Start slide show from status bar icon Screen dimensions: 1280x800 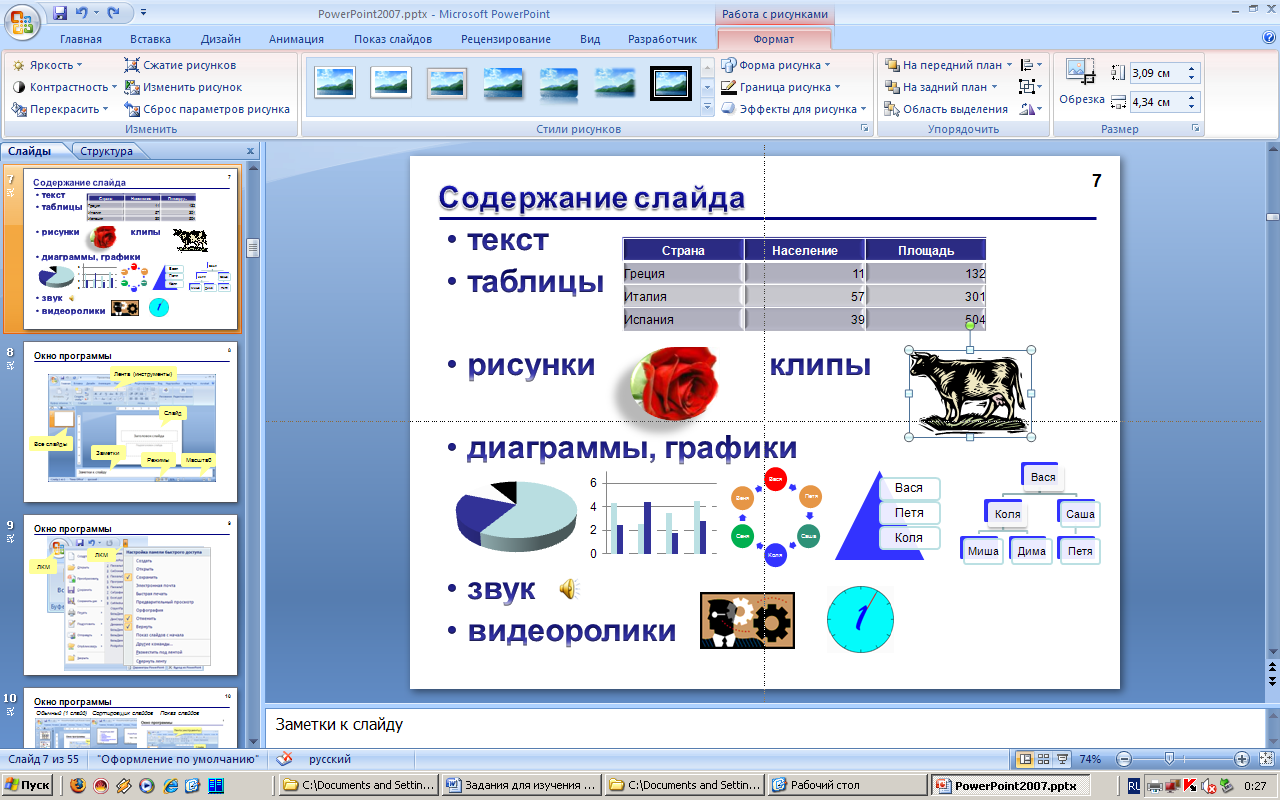coord(1063,759)
